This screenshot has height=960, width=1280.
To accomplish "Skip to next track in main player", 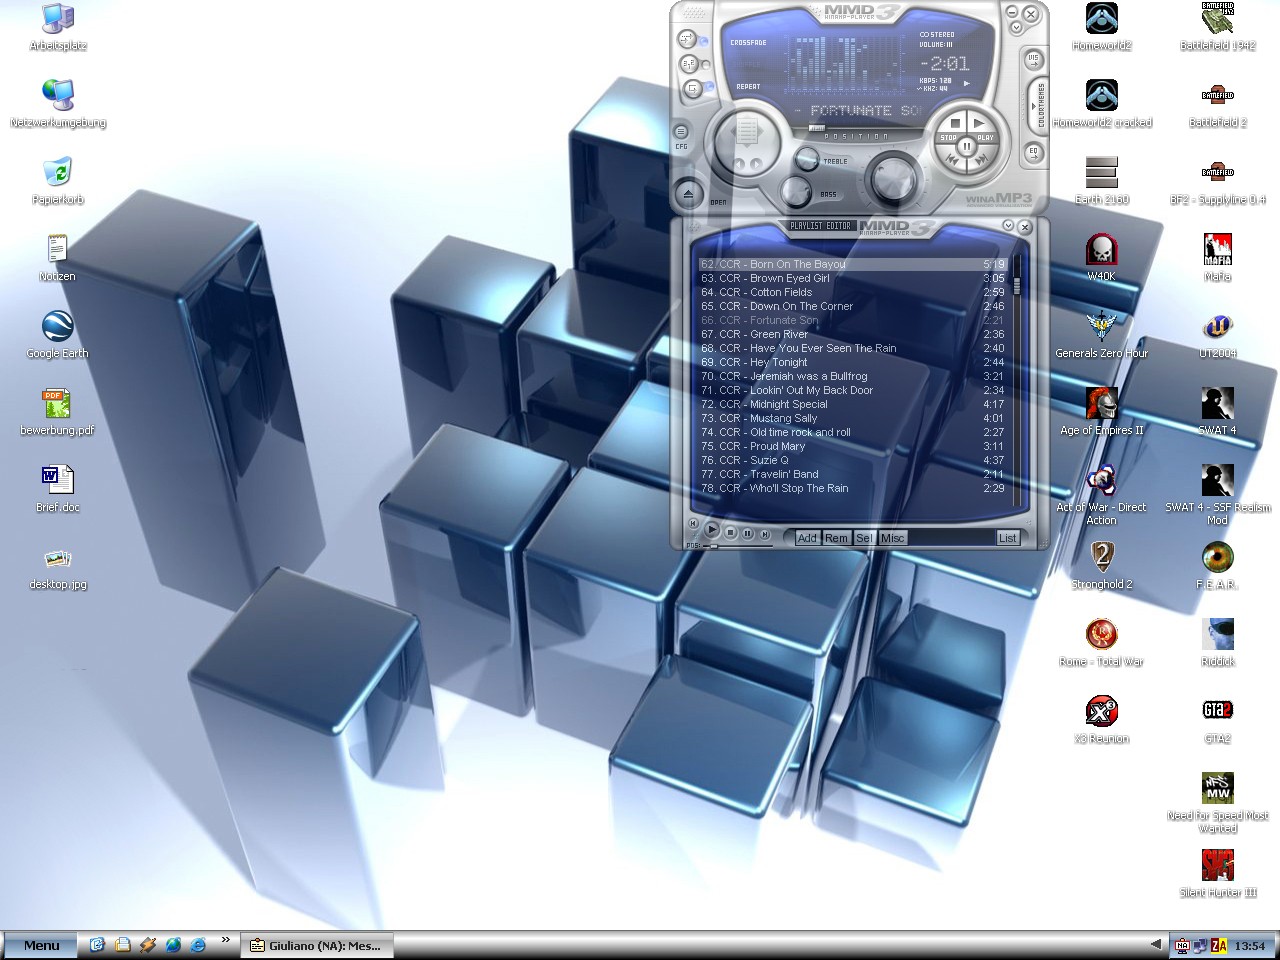I will click(980, 160).
